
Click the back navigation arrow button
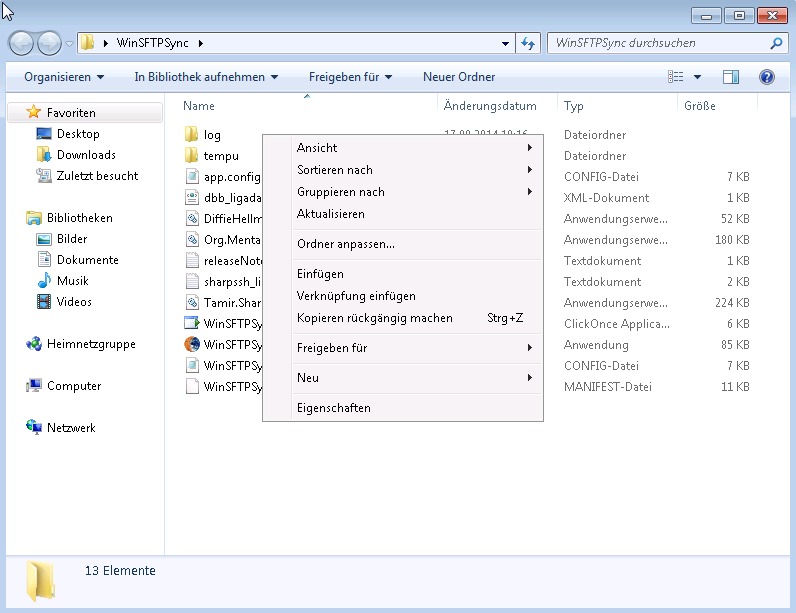22,43
